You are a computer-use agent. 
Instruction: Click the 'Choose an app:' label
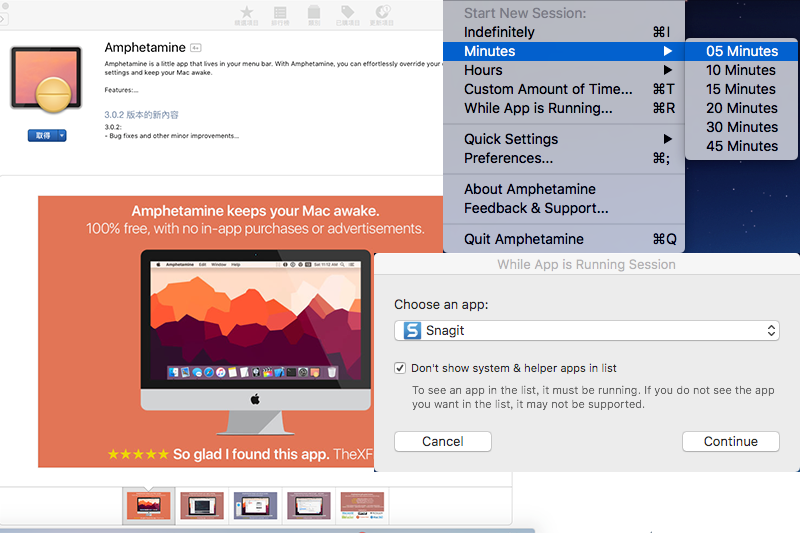tap(441, 304)
